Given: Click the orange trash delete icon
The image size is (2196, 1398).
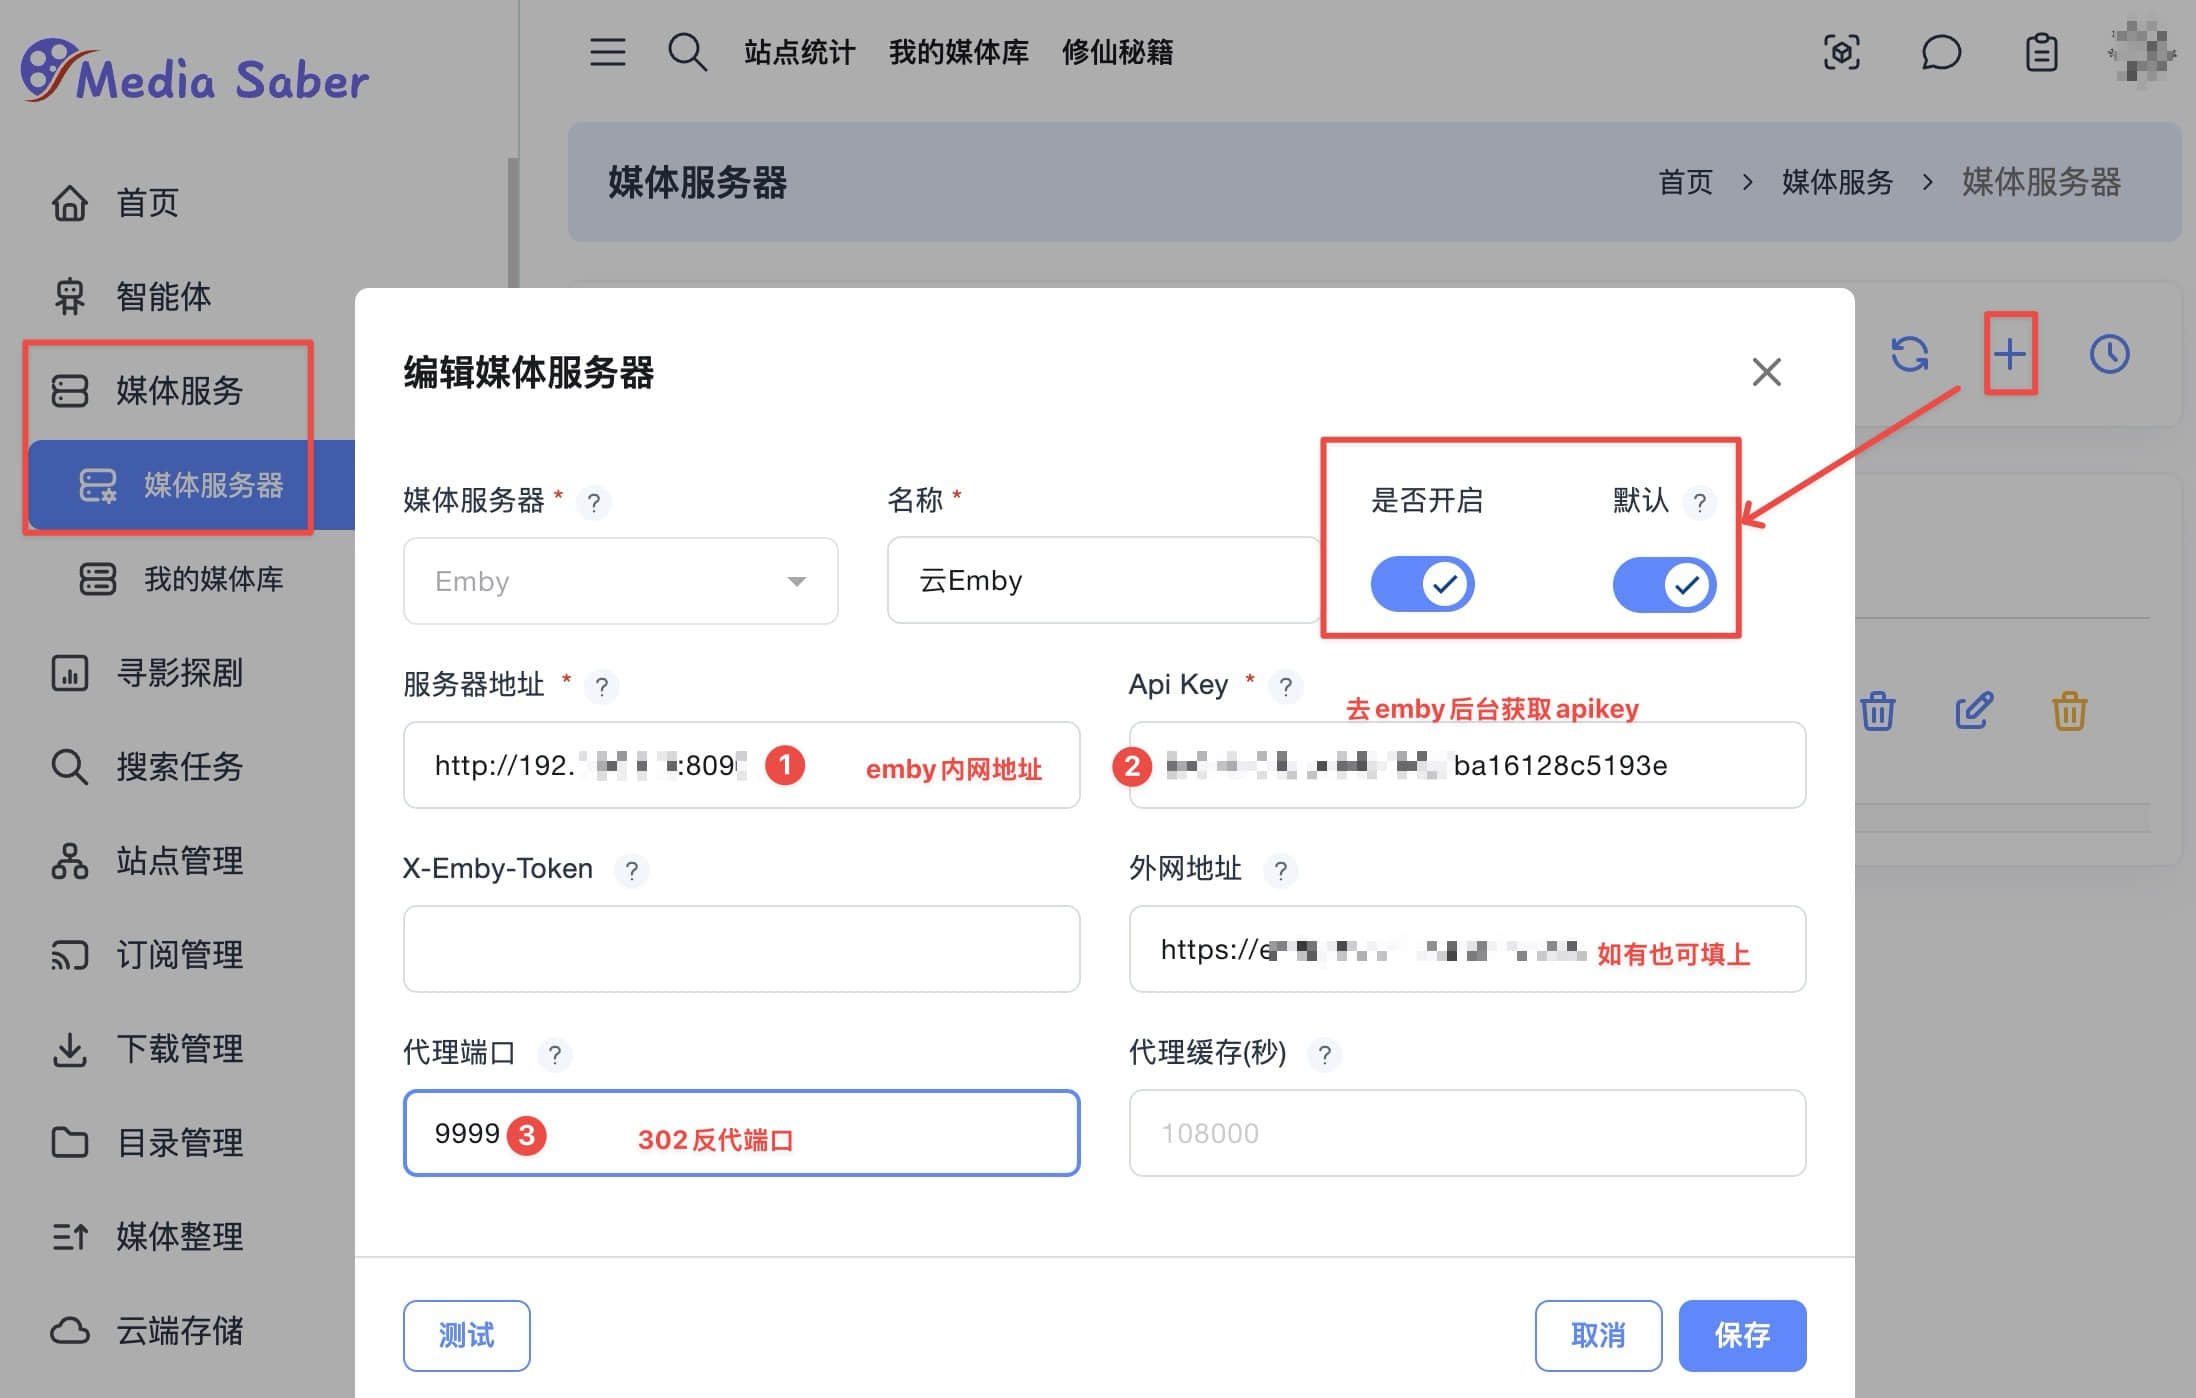Looking at the screenshot, I should point(2069,711).
